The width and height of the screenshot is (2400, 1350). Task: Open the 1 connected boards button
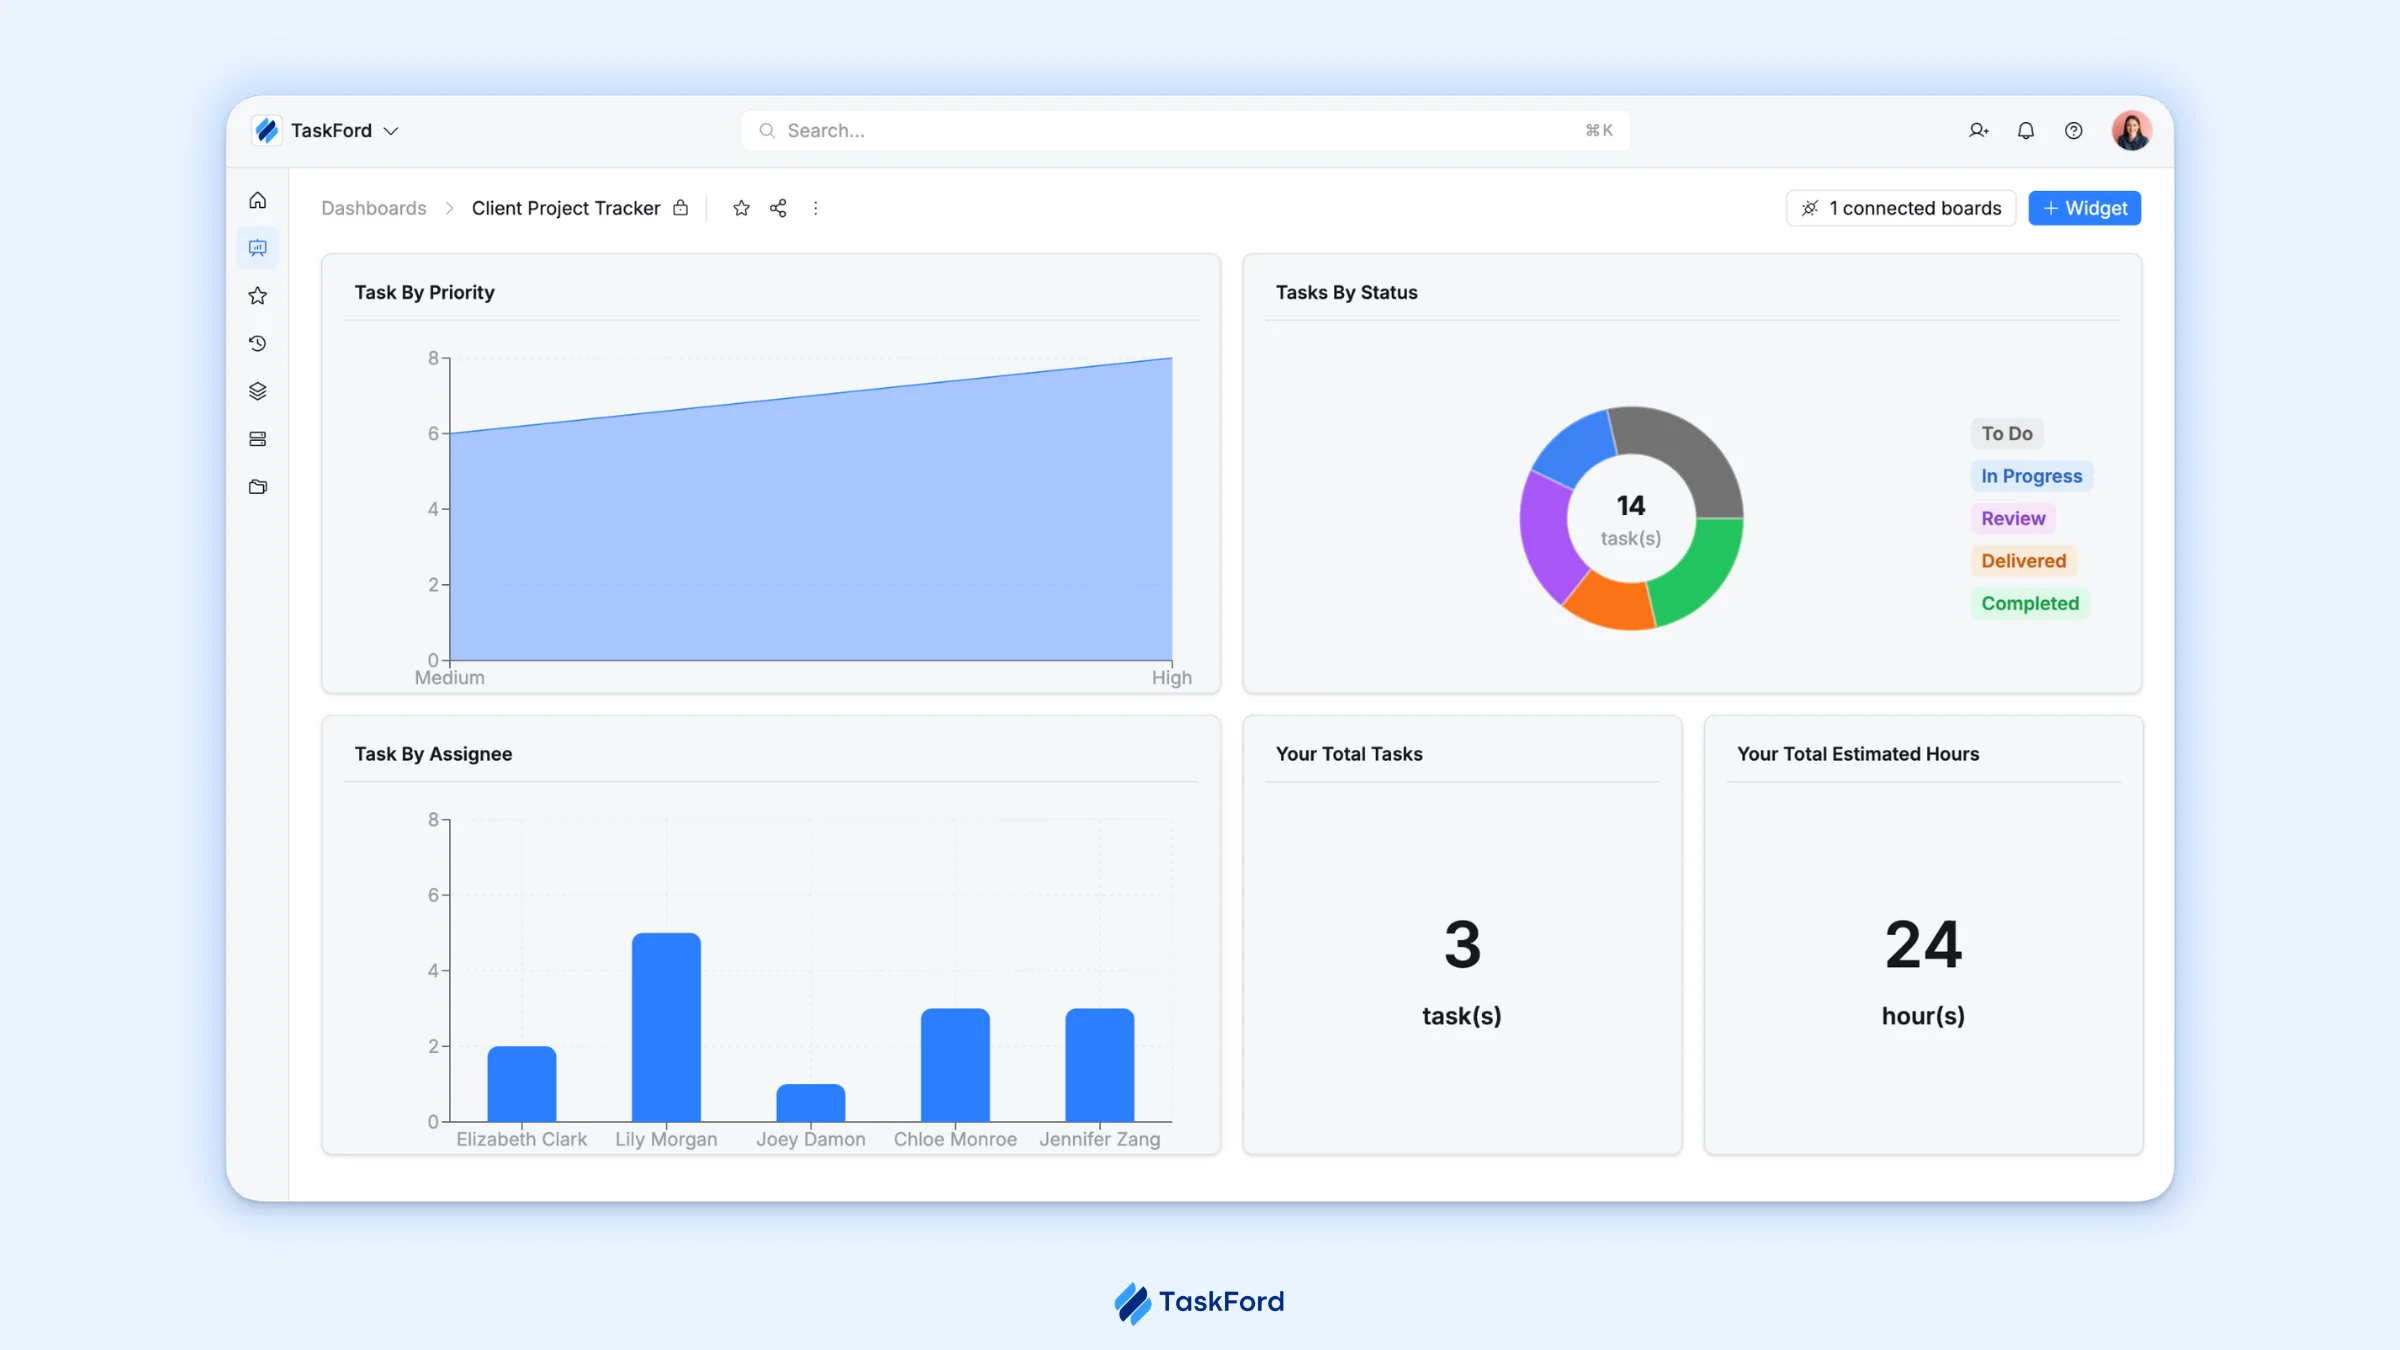[1900, 208]
